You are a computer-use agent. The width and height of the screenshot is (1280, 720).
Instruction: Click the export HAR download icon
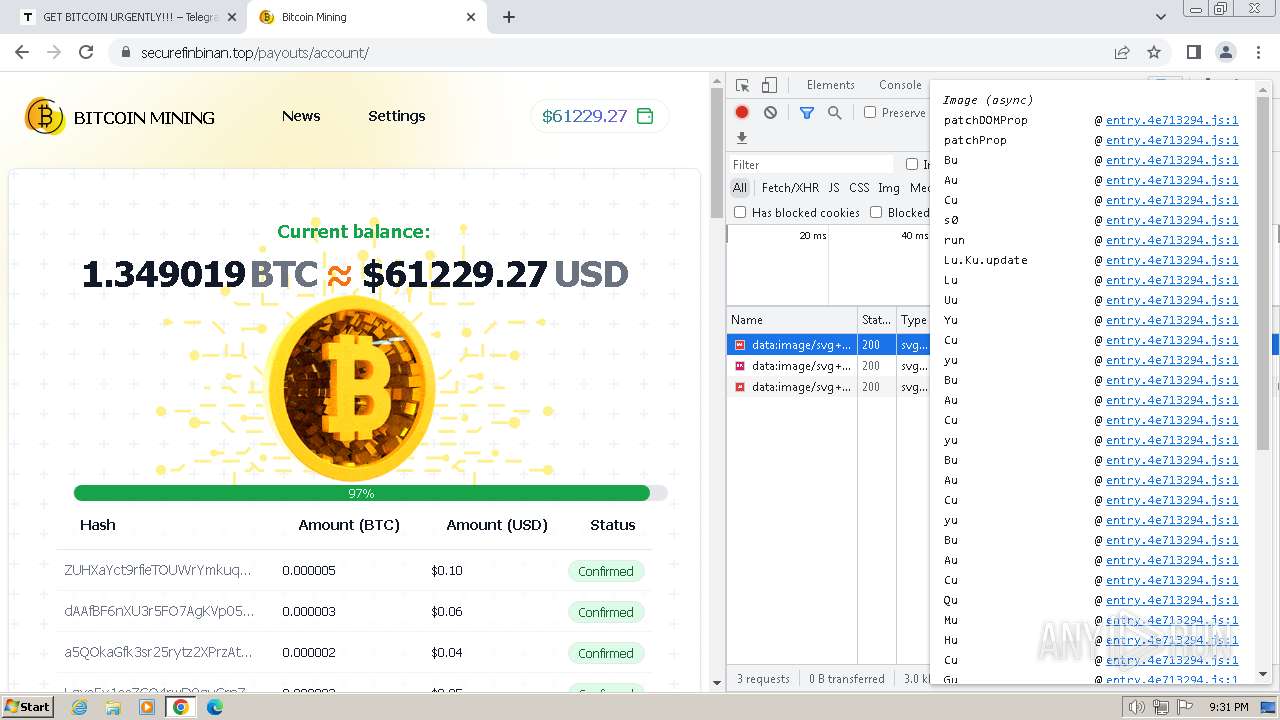742,138
